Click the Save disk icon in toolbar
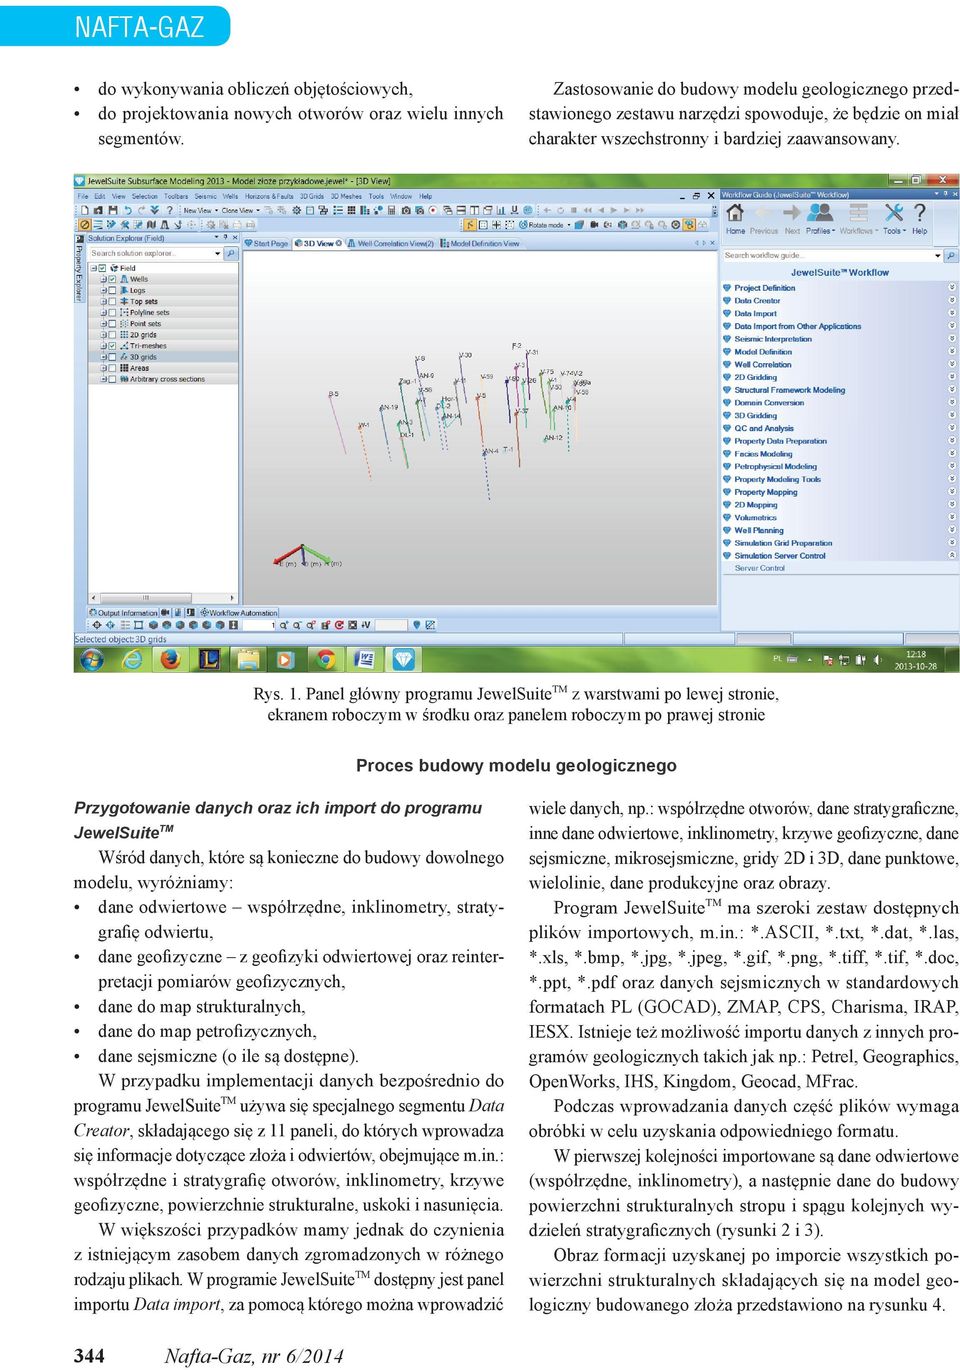Viewport: 960px width, 1370px height. (x=113, y=210)
